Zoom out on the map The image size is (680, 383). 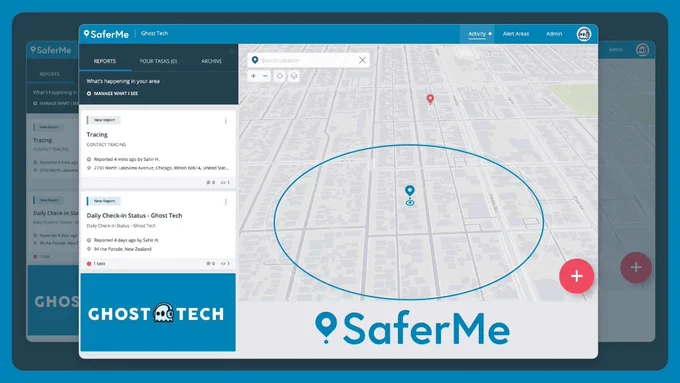coord(265,76)
